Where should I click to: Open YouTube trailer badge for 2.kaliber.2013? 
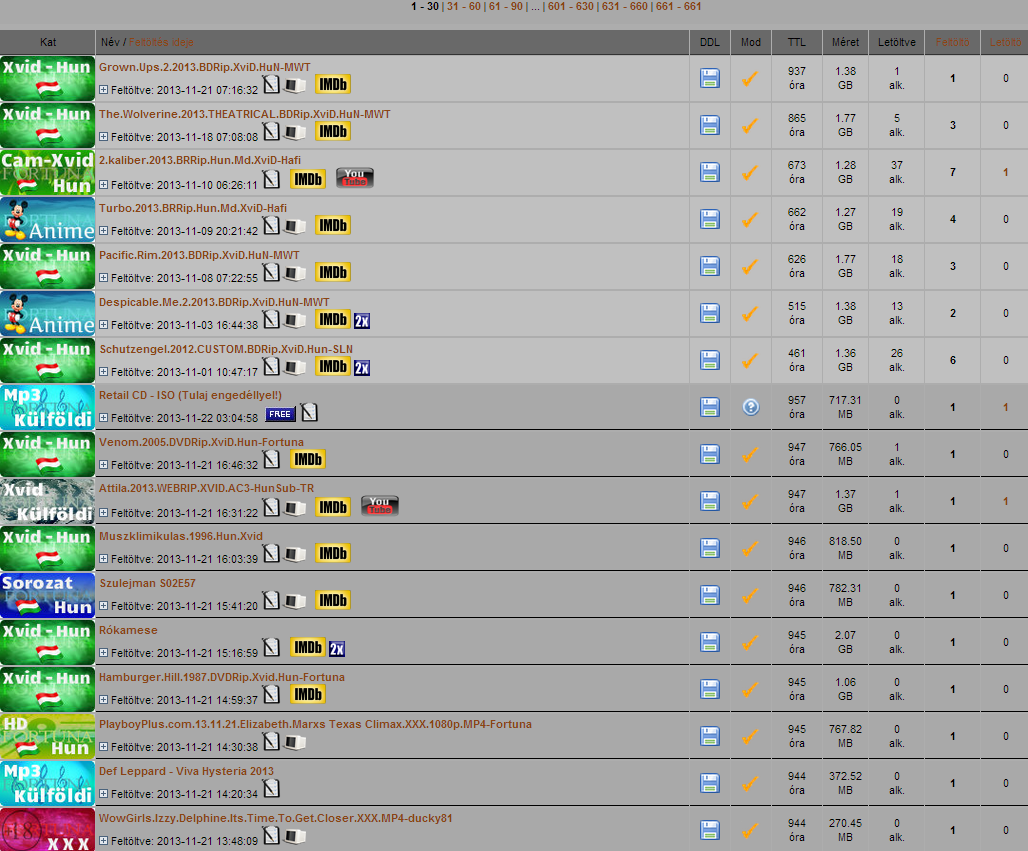pyautogui.click(x=355, y=178)
